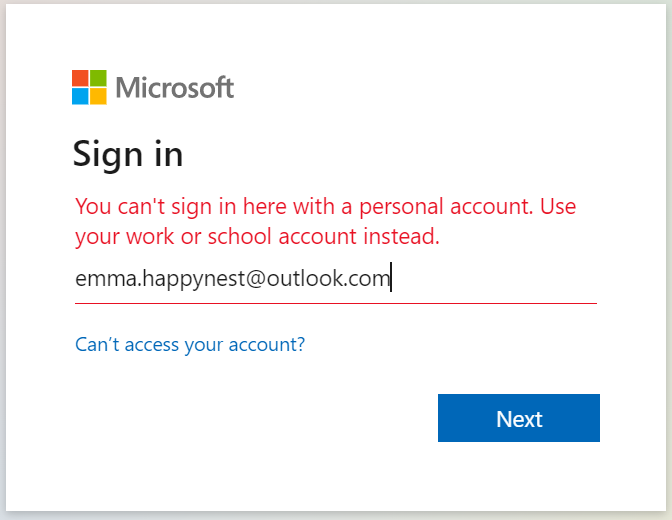Open the "Can't access your account?" link
672x520 pixels.
(x=190, y=344)
